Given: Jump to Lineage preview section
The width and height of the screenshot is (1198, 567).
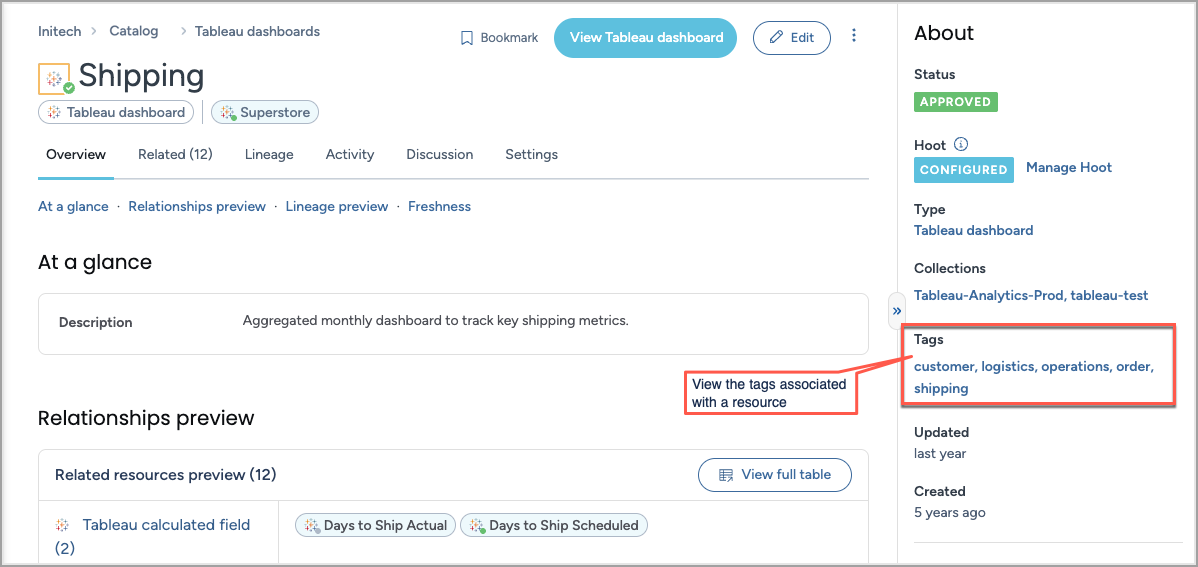Looking at the screenshot, I should pyautogui.click(x=337, y=207).
